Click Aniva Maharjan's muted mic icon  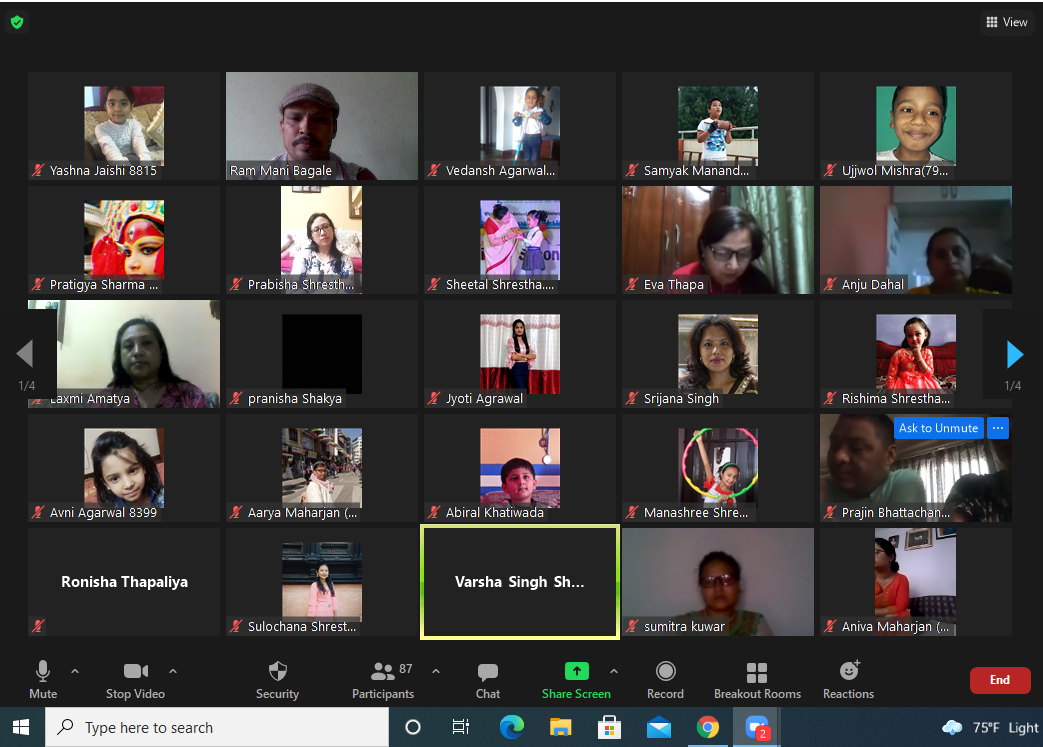coord(830,627)
